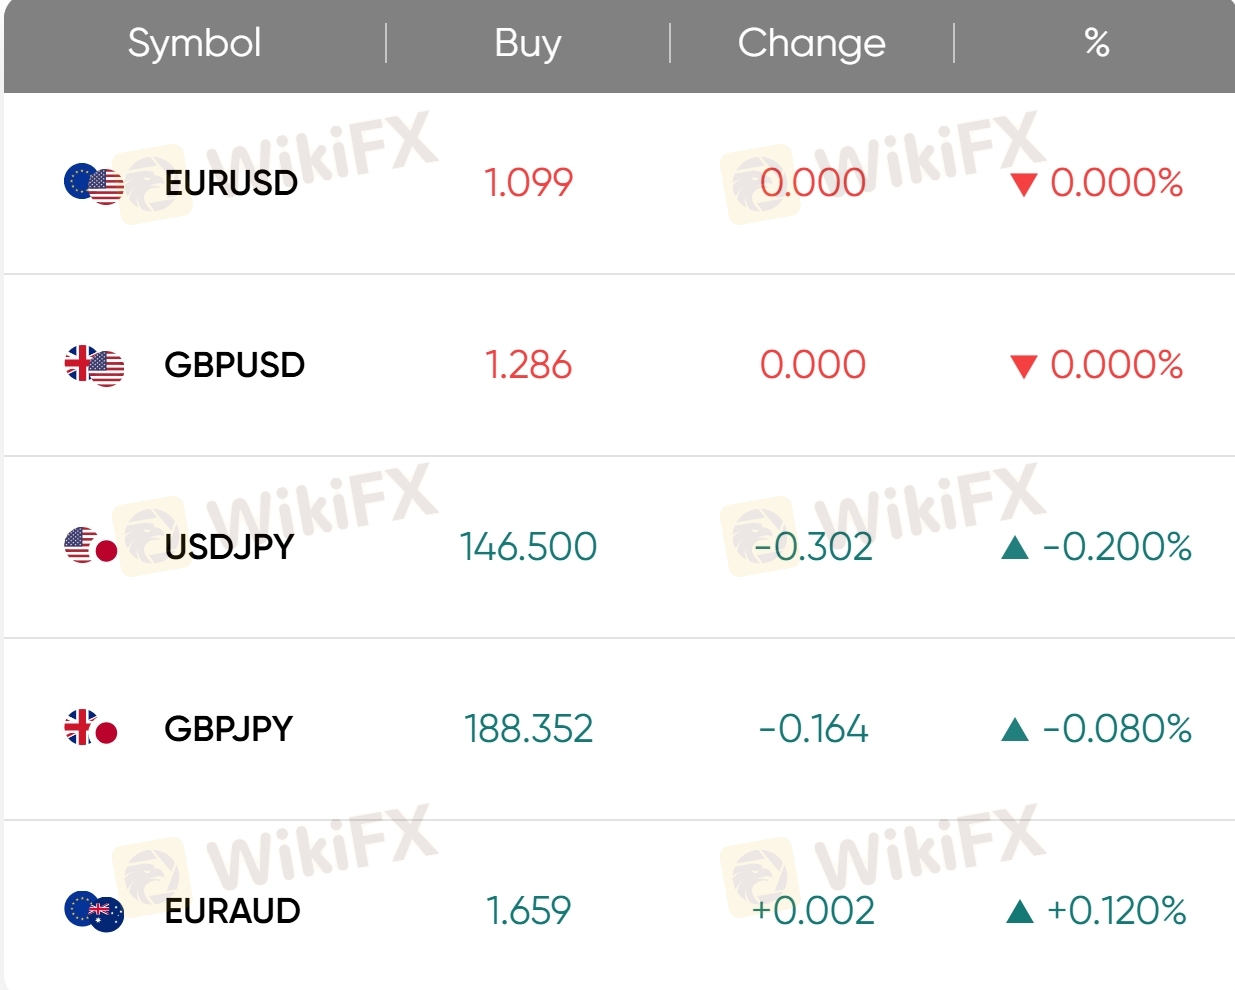
Task: Select the USDJPY buy price 146.500
Action: 528,547
